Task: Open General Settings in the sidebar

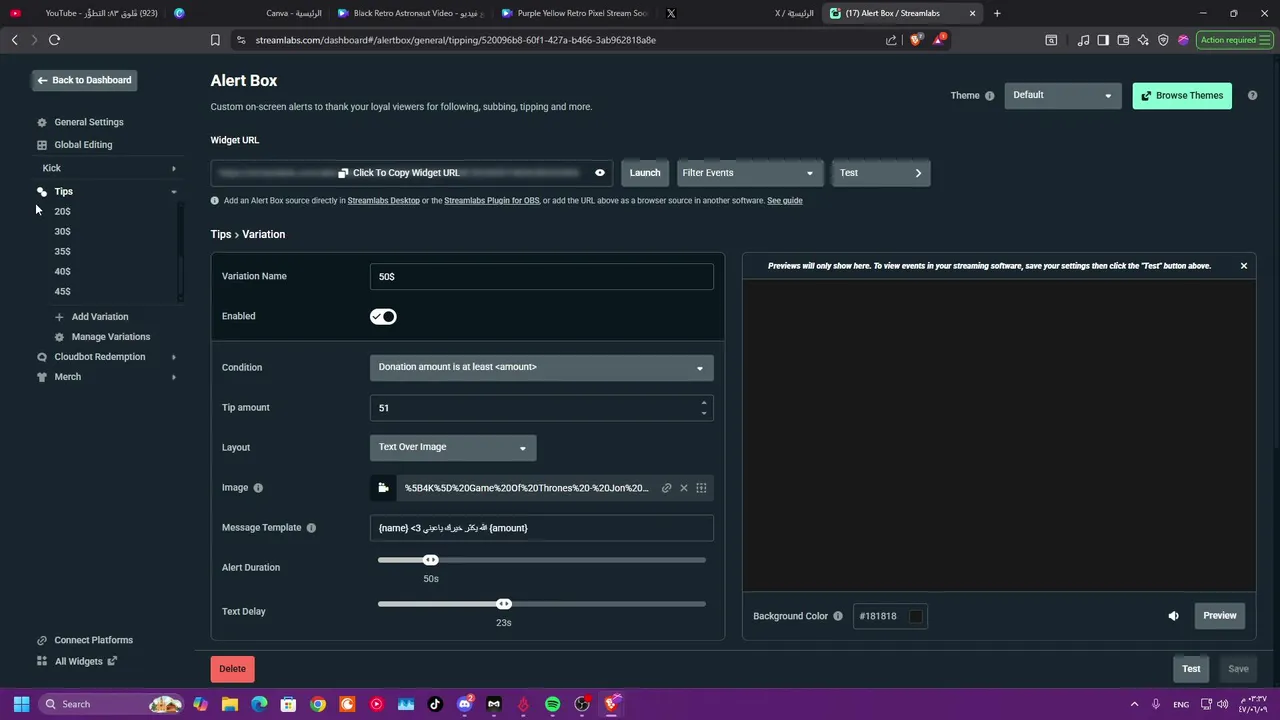Action: (89, 122)
